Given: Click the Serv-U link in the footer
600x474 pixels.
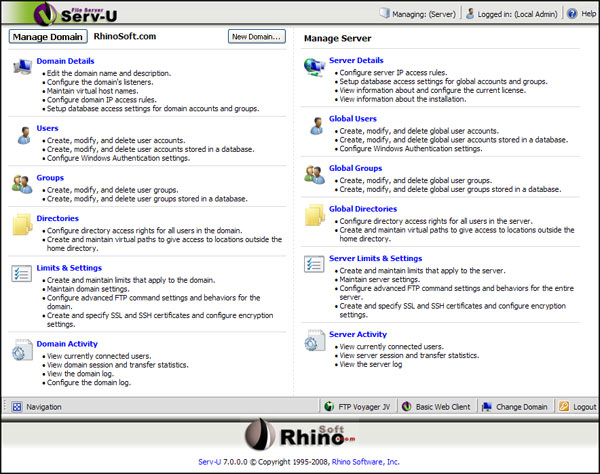Looking at the screenshot, I should pos(210,462).
